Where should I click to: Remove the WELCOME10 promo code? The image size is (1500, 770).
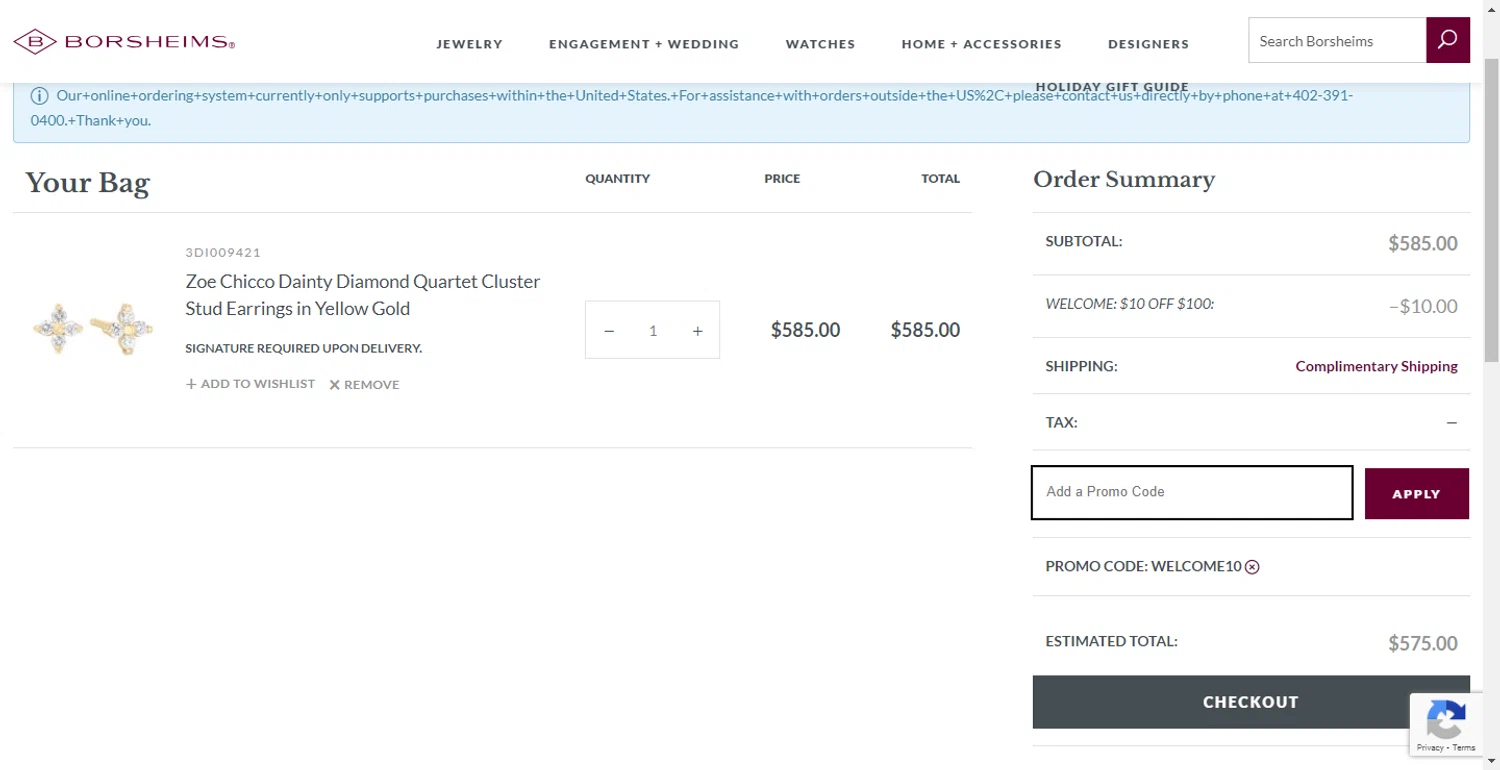(x=1252, y=567)
